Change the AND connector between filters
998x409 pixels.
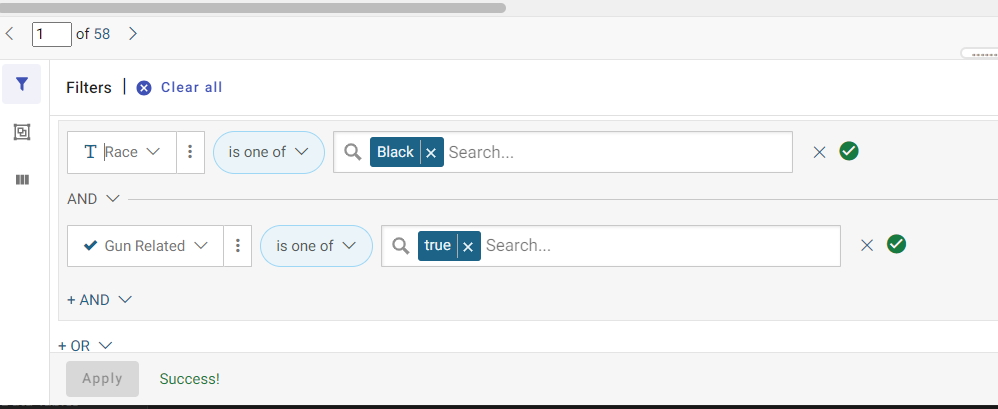pyautogui.click(x=94, y=199)
